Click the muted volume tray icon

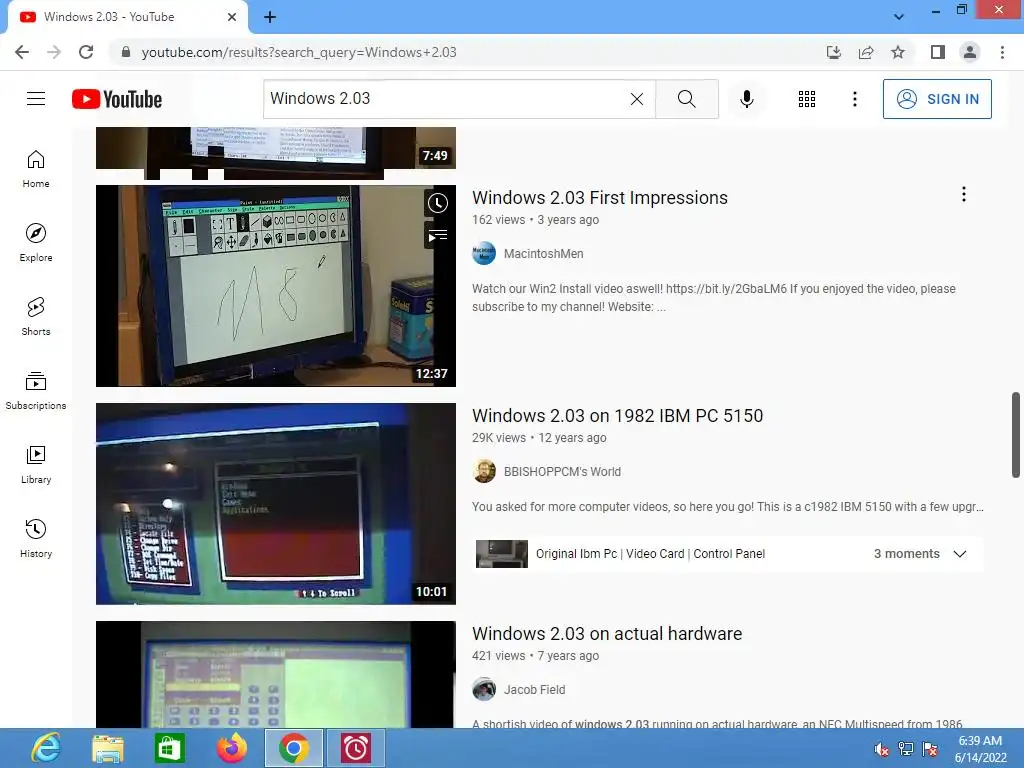882,749
